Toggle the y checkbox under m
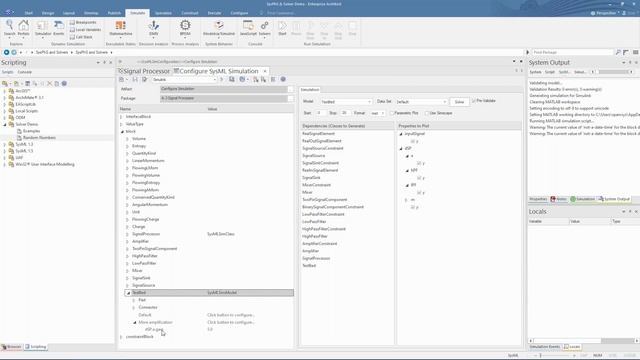640x360 pixels. 413,207
